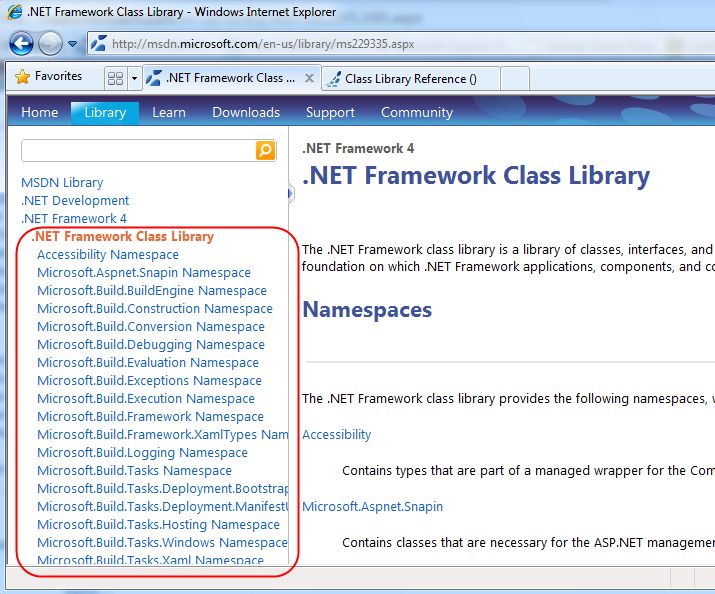This screenshot has height=594, width=715.
Task: Click the browser Forward arrow button
Action: [50, 44]
